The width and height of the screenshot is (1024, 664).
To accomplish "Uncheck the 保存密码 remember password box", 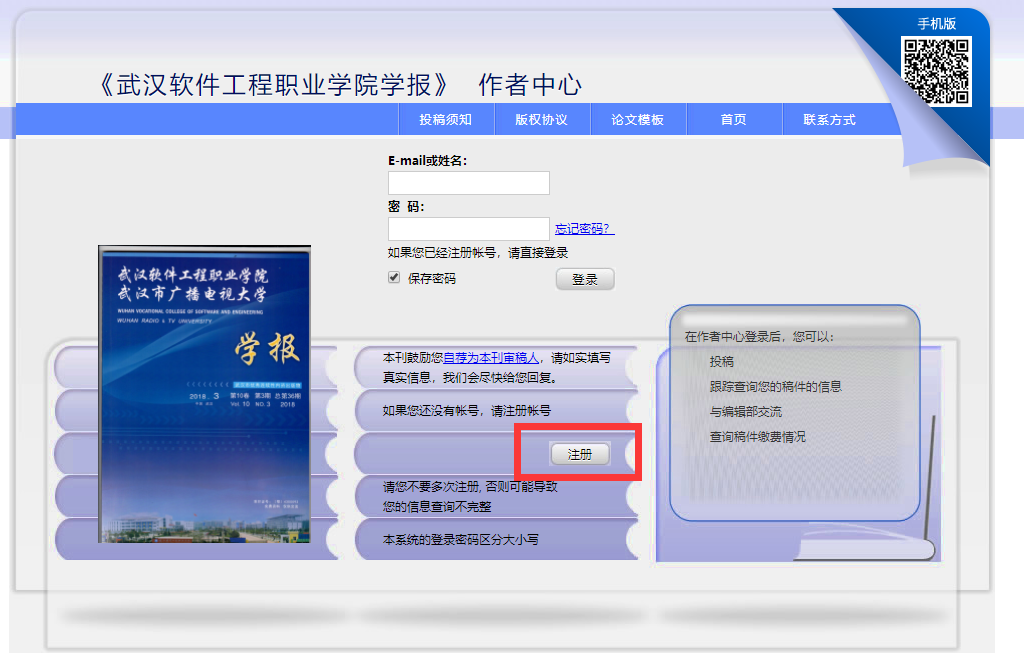I will [x=394, y=278].
